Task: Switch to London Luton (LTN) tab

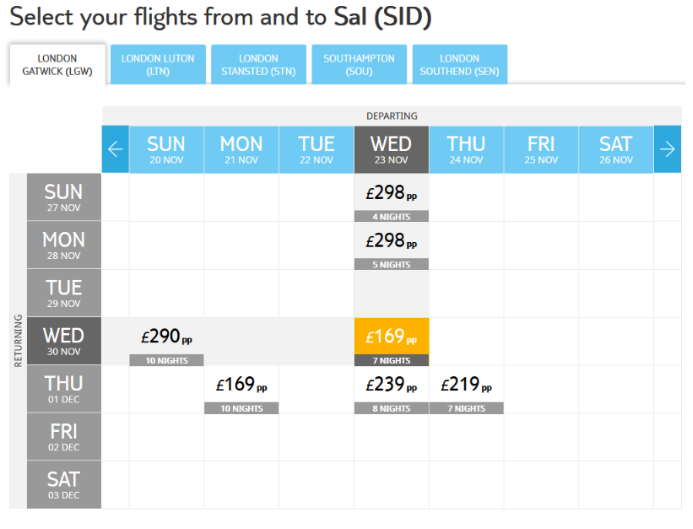Action: tap(158, 65)
